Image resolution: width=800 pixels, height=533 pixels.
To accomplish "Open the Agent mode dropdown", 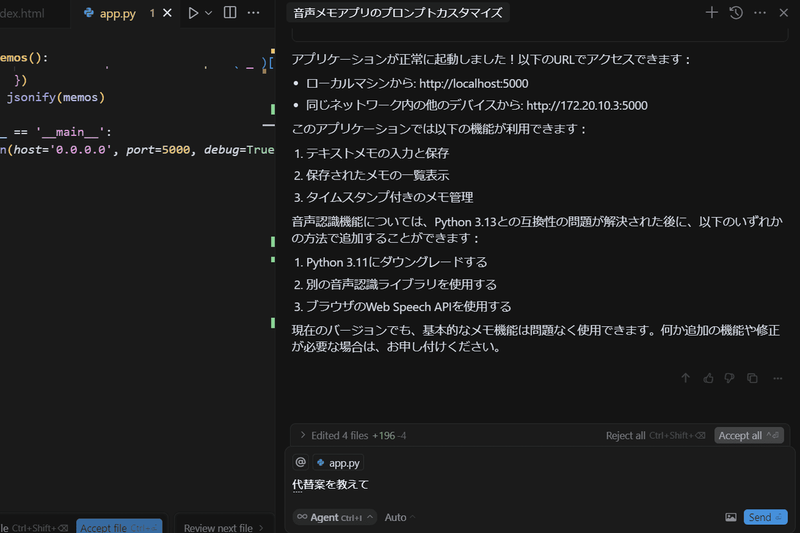I will (x=335, y=517).
